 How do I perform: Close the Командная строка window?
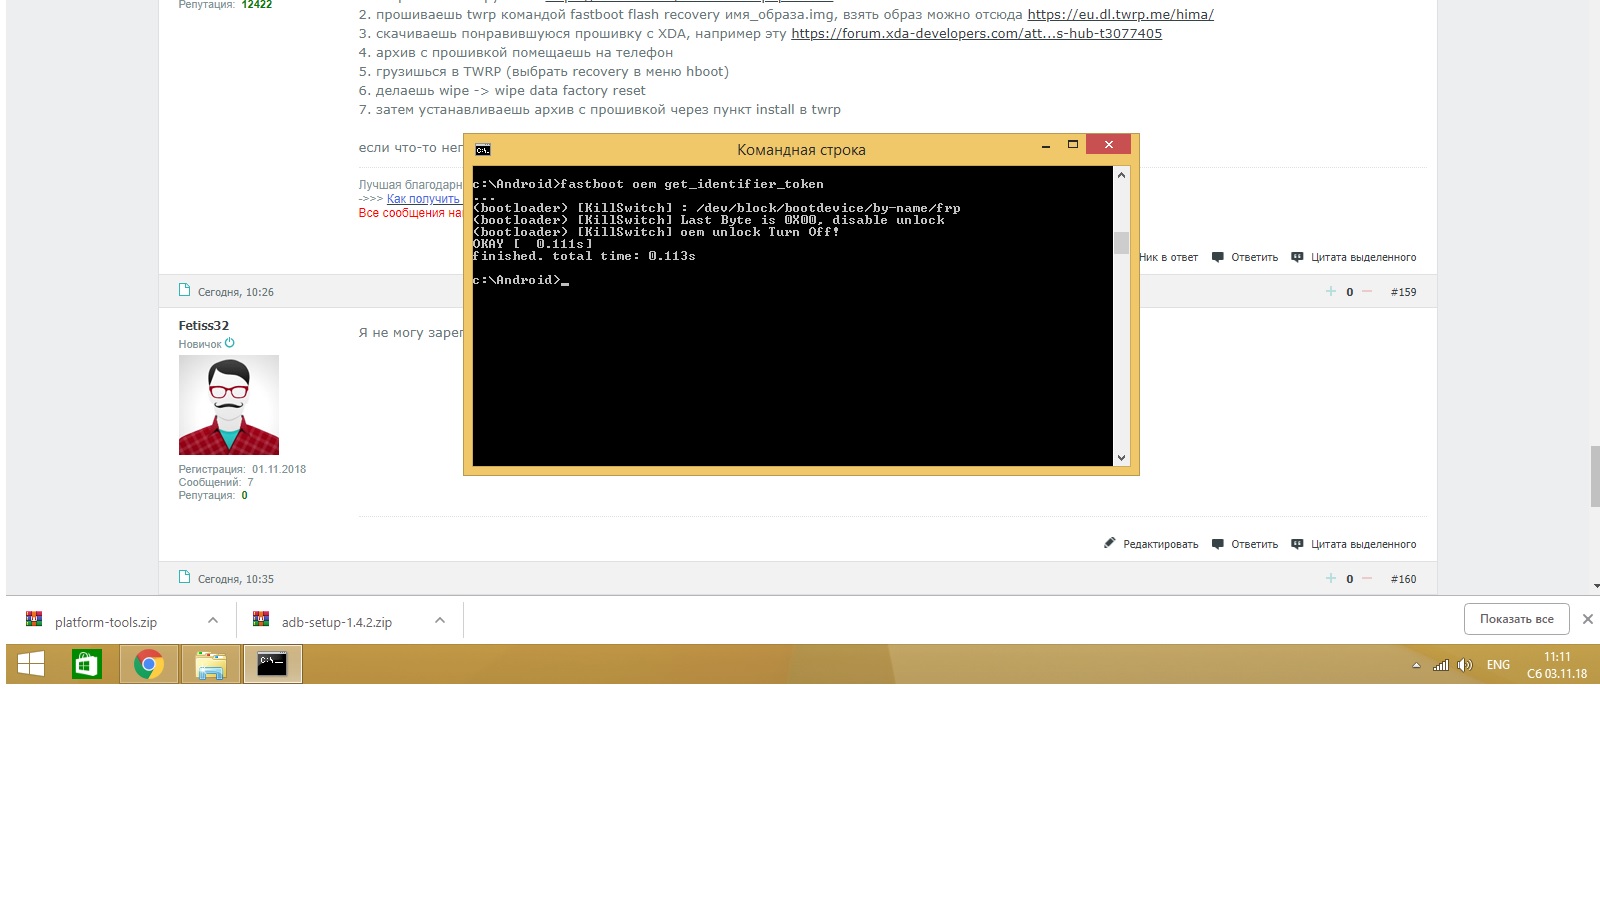click(x=1108, y=145)
